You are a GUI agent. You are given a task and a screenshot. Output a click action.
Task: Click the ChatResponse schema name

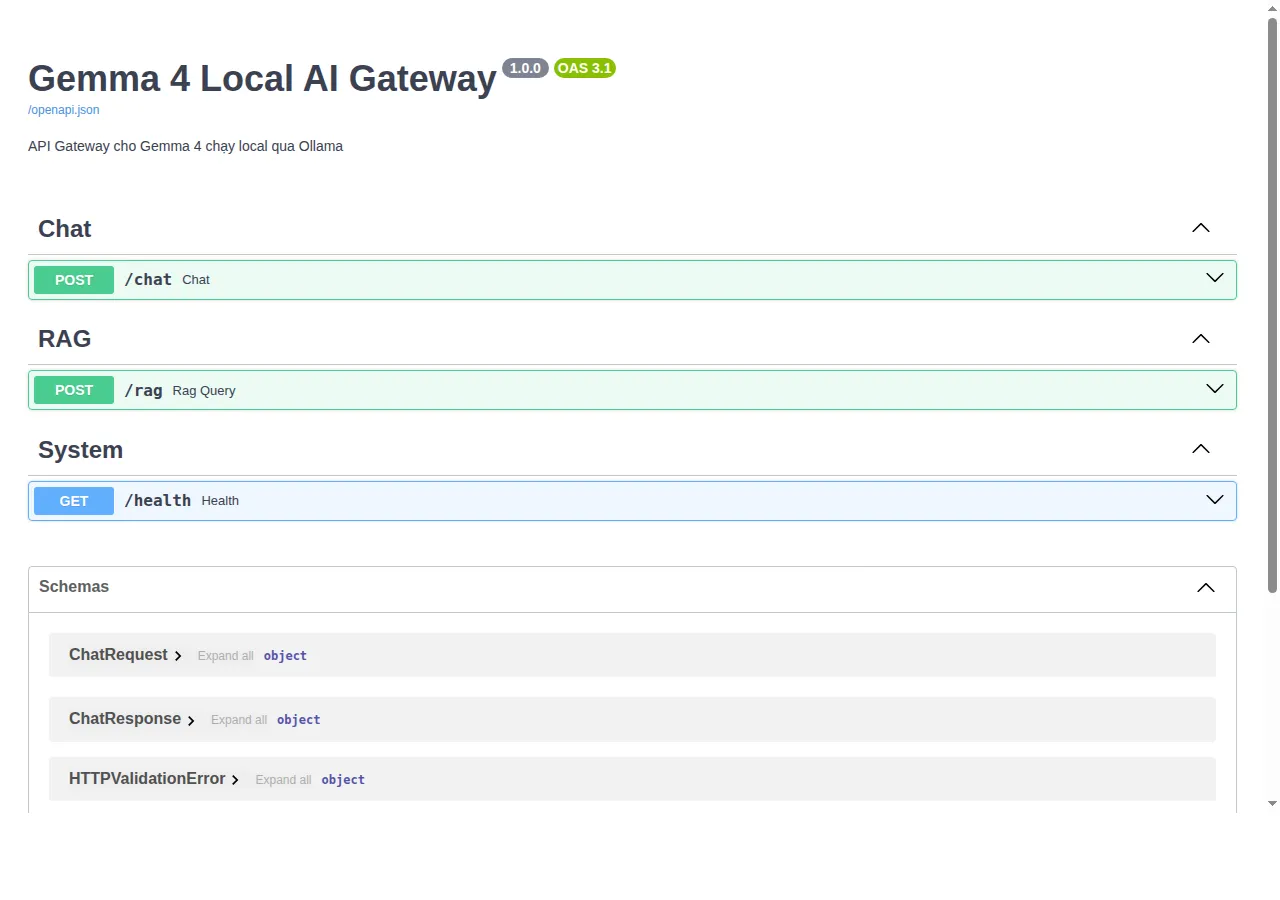click(125, 719)
